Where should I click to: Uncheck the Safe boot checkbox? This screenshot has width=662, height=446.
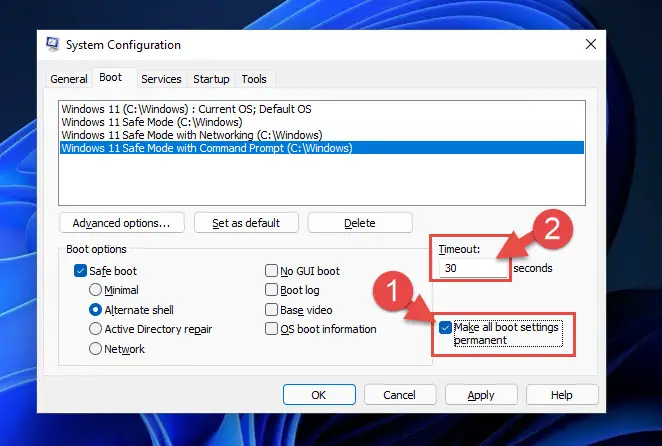80,271
